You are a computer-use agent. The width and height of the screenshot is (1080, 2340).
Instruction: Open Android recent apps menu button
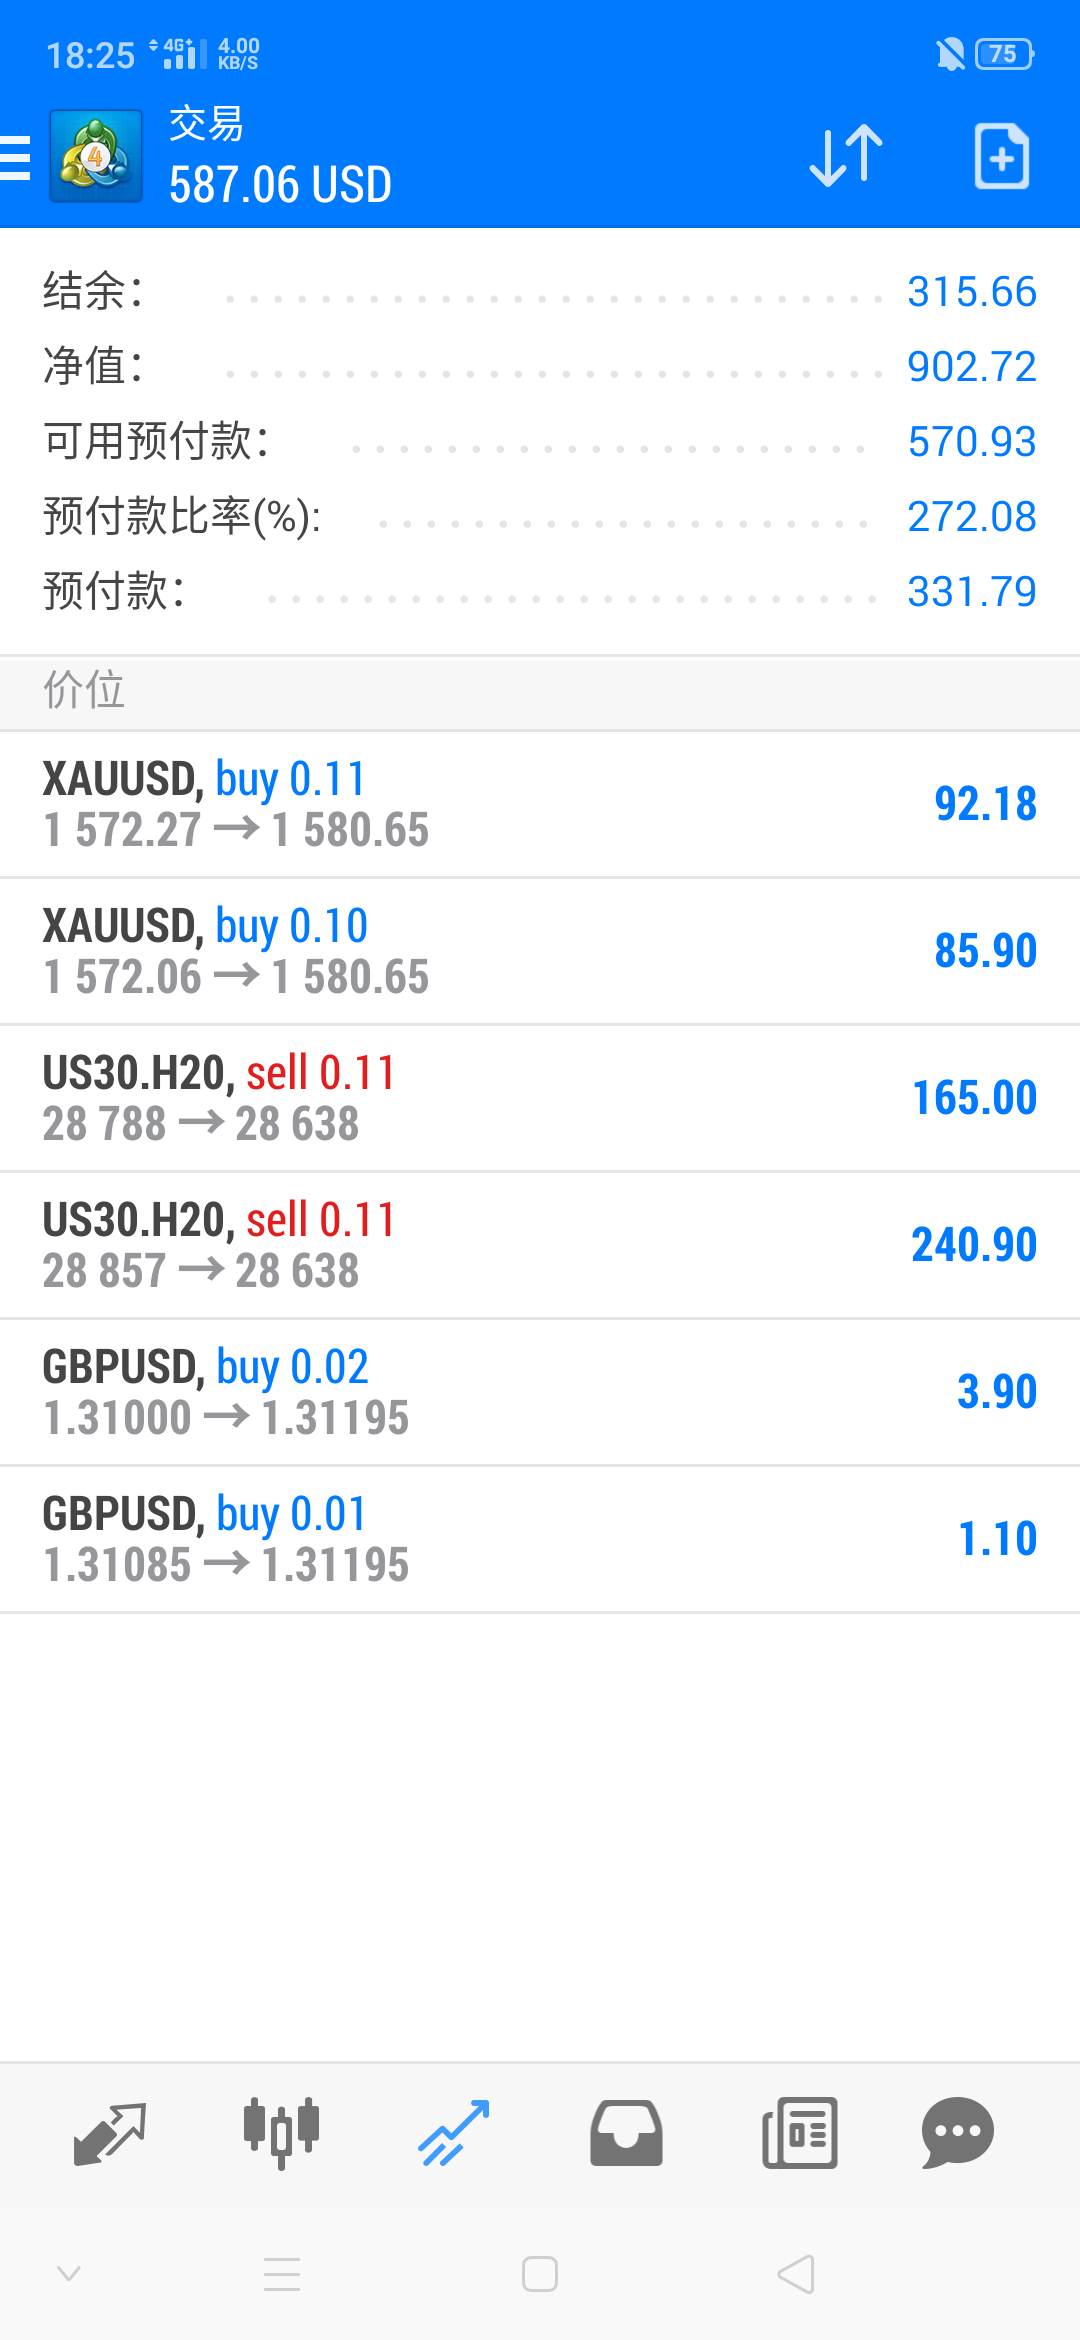point(282,2274)
